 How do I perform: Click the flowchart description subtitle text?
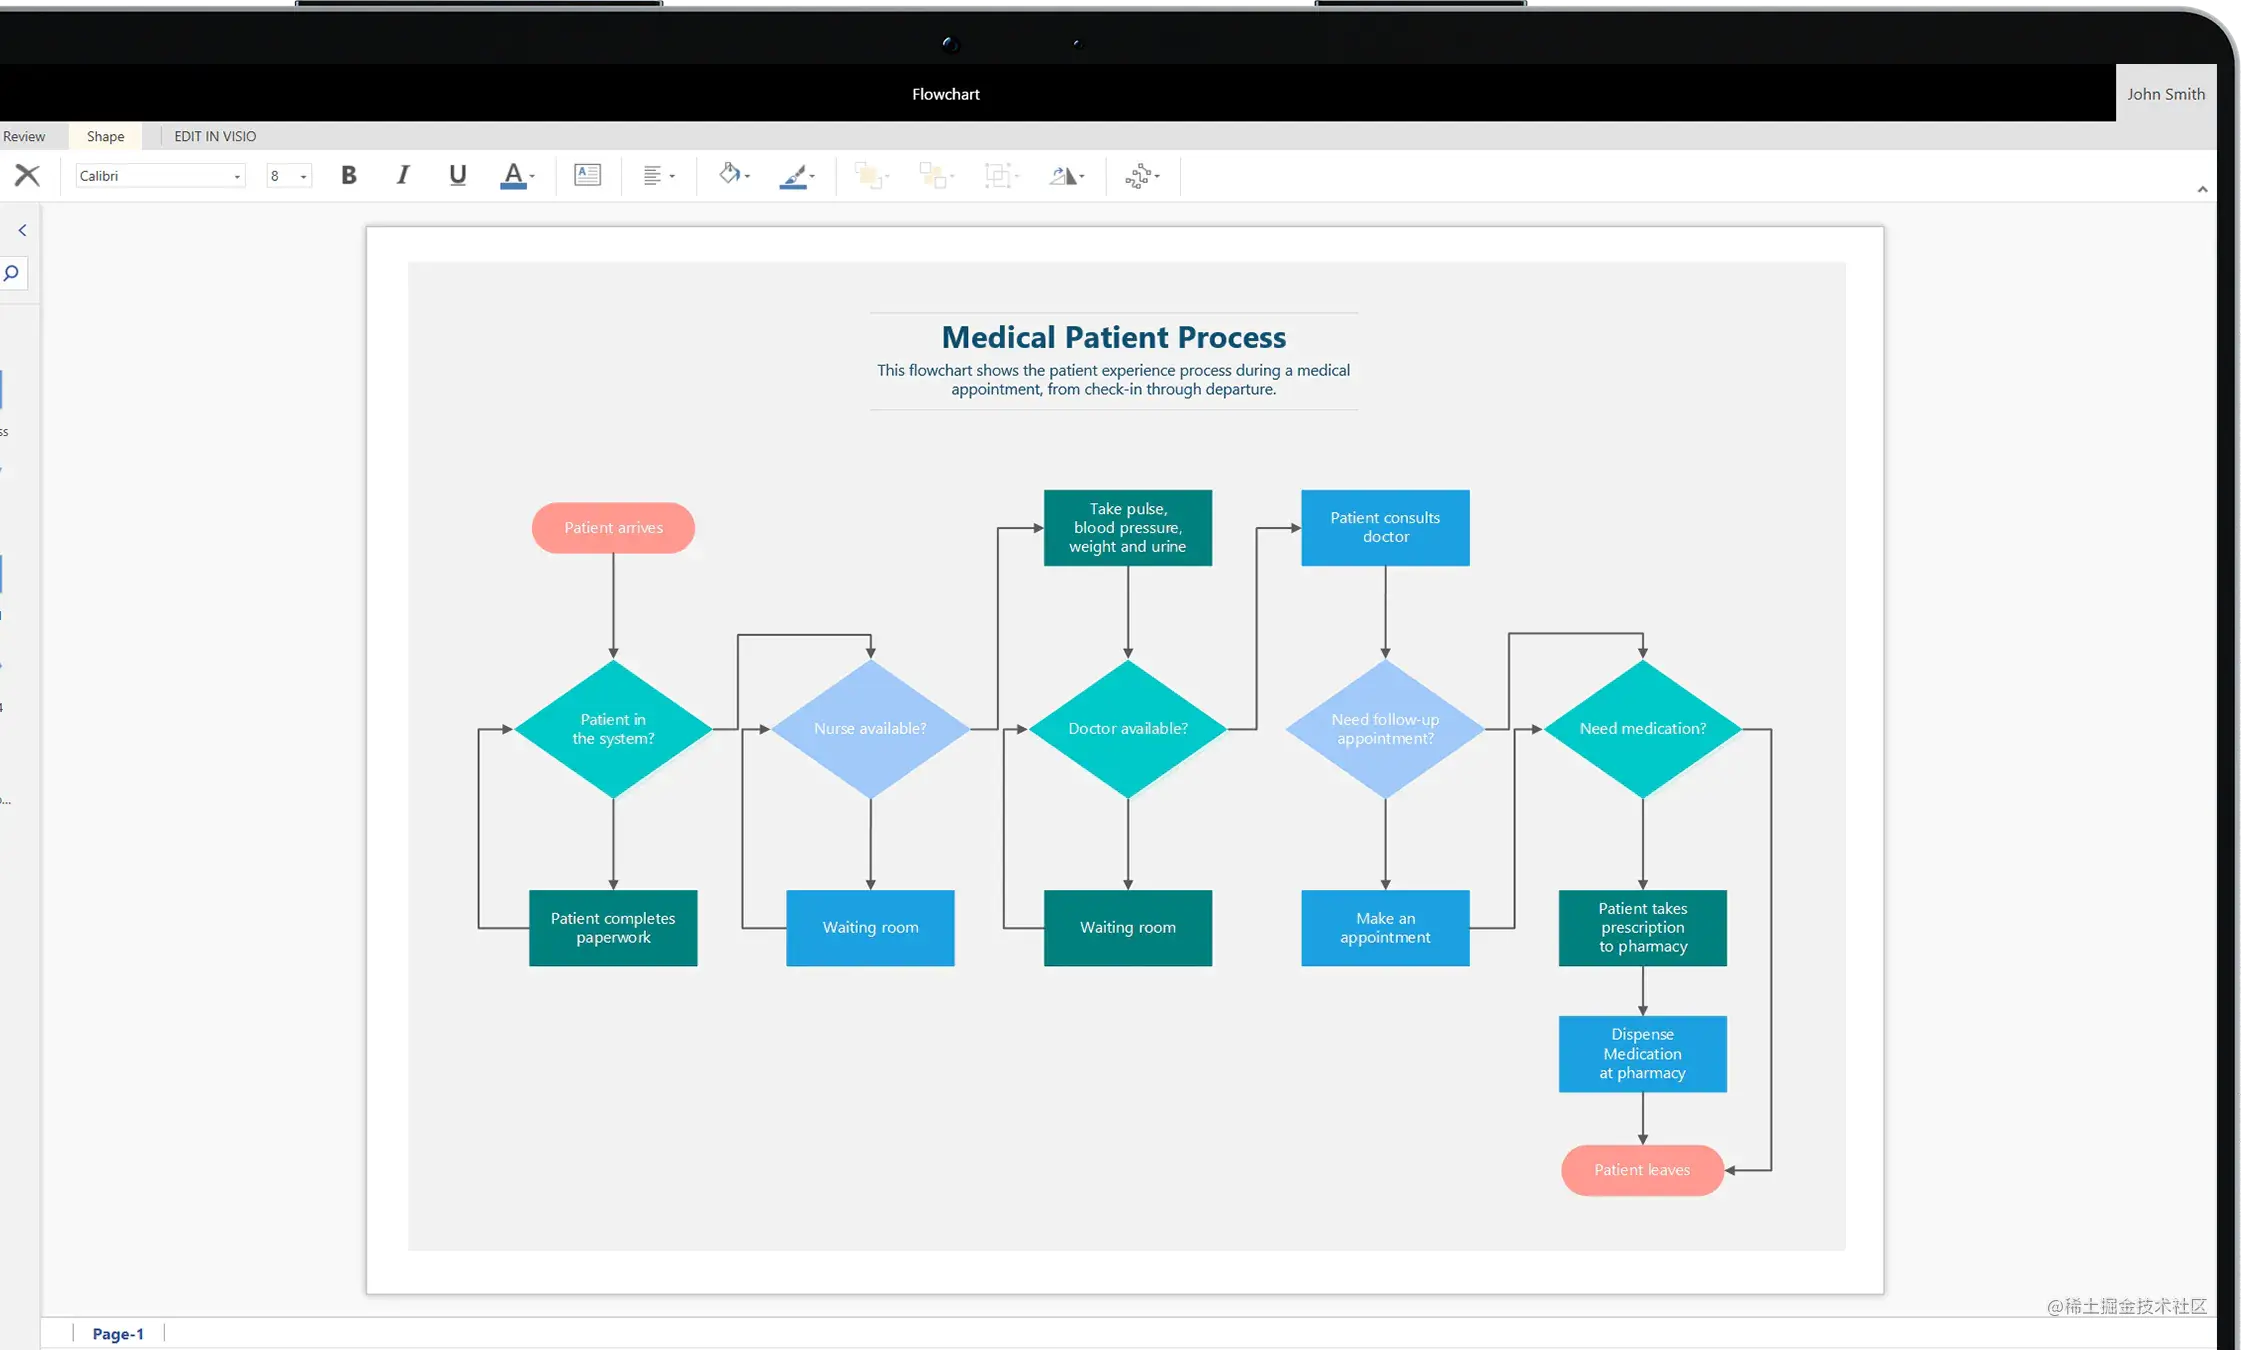click(1113, 380)
